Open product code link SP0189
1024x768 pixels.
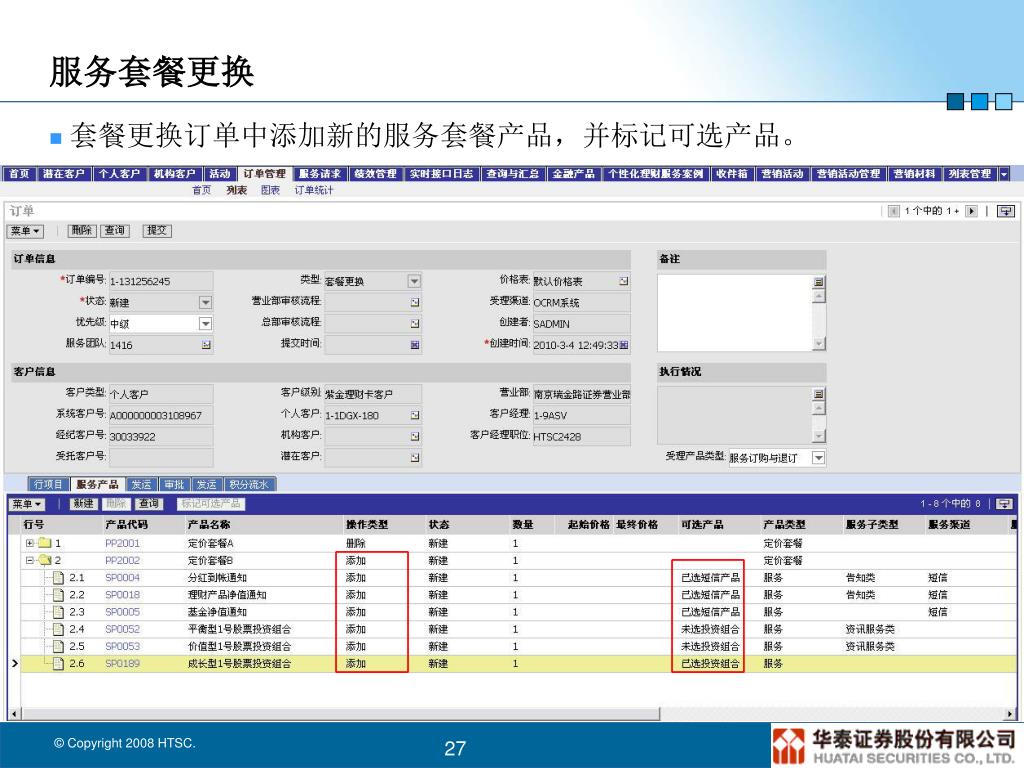122,664
